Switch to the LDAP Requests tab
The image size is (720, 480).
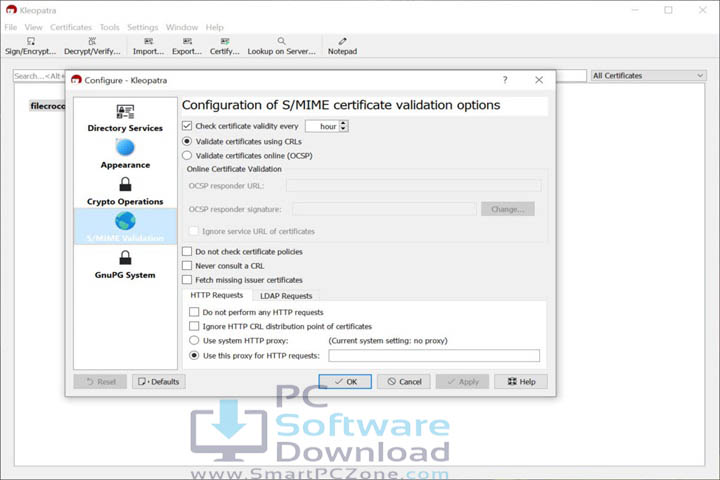(x=286, y=296)
